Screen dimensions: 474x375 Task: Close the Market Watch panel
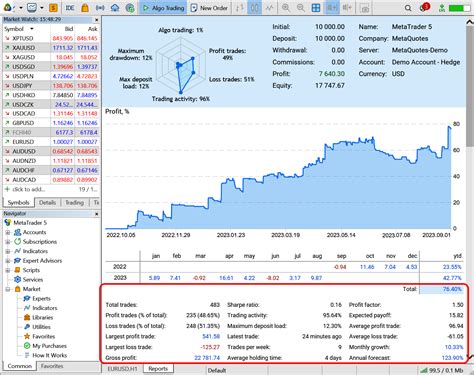[x=97, y=20]
